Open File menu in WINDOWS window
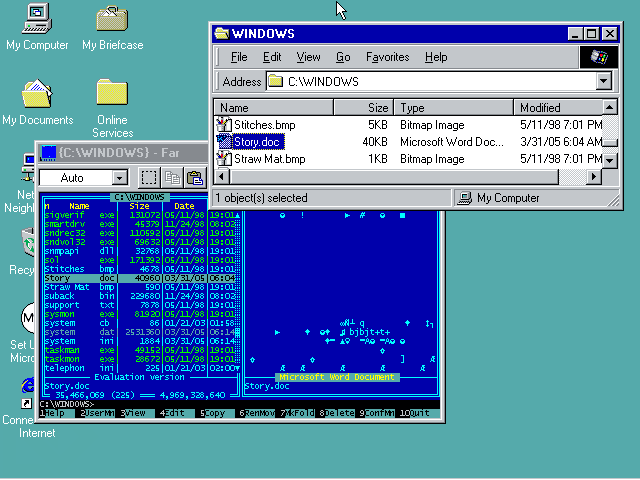Image resolution: width=640 pixels, height=480 pixels. 239,57
